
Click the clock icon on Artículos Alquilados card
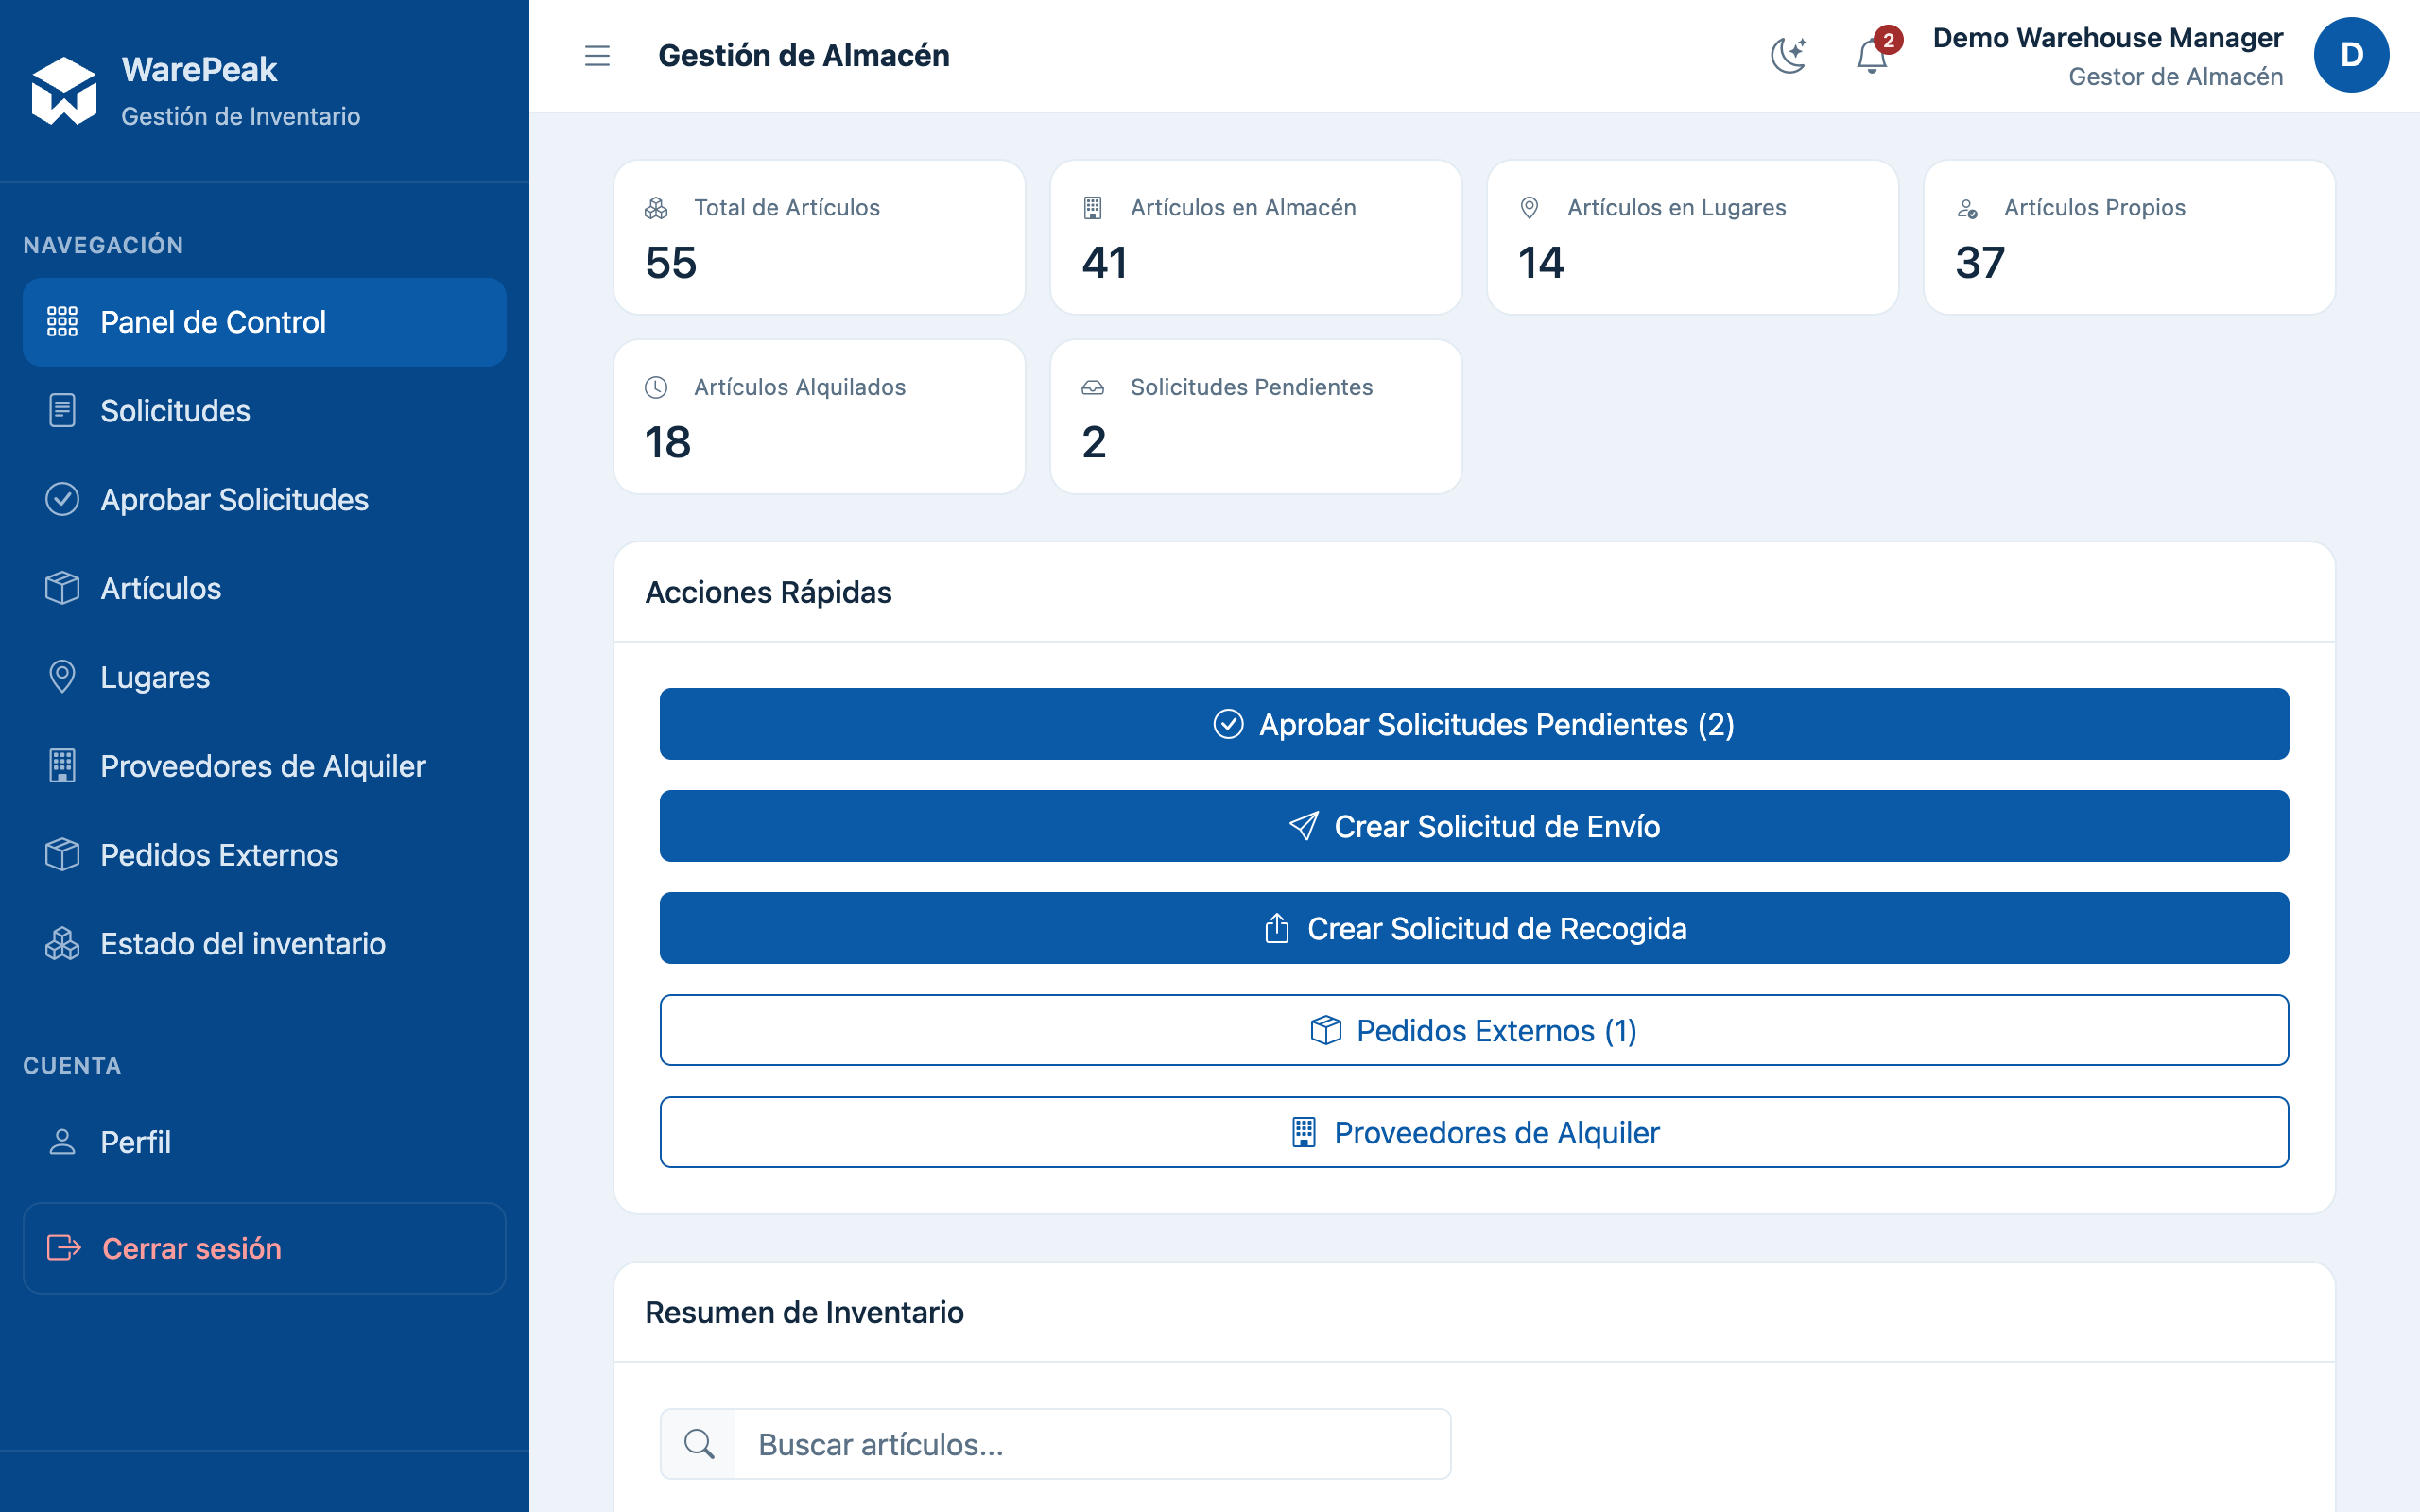[656, 387]
